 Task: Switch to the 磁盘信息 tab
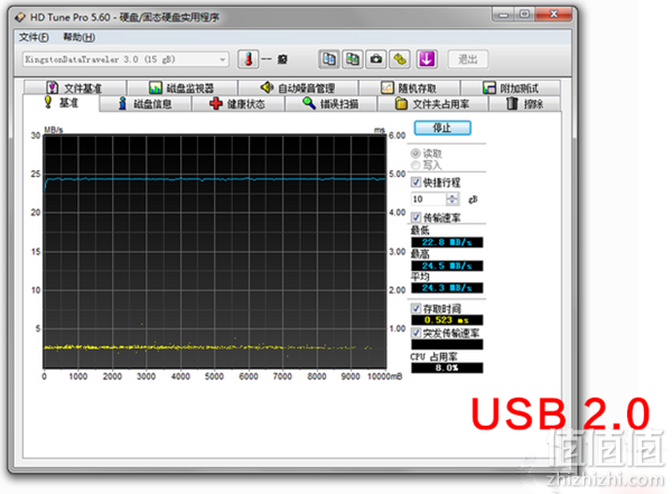(x=145, y=104)
